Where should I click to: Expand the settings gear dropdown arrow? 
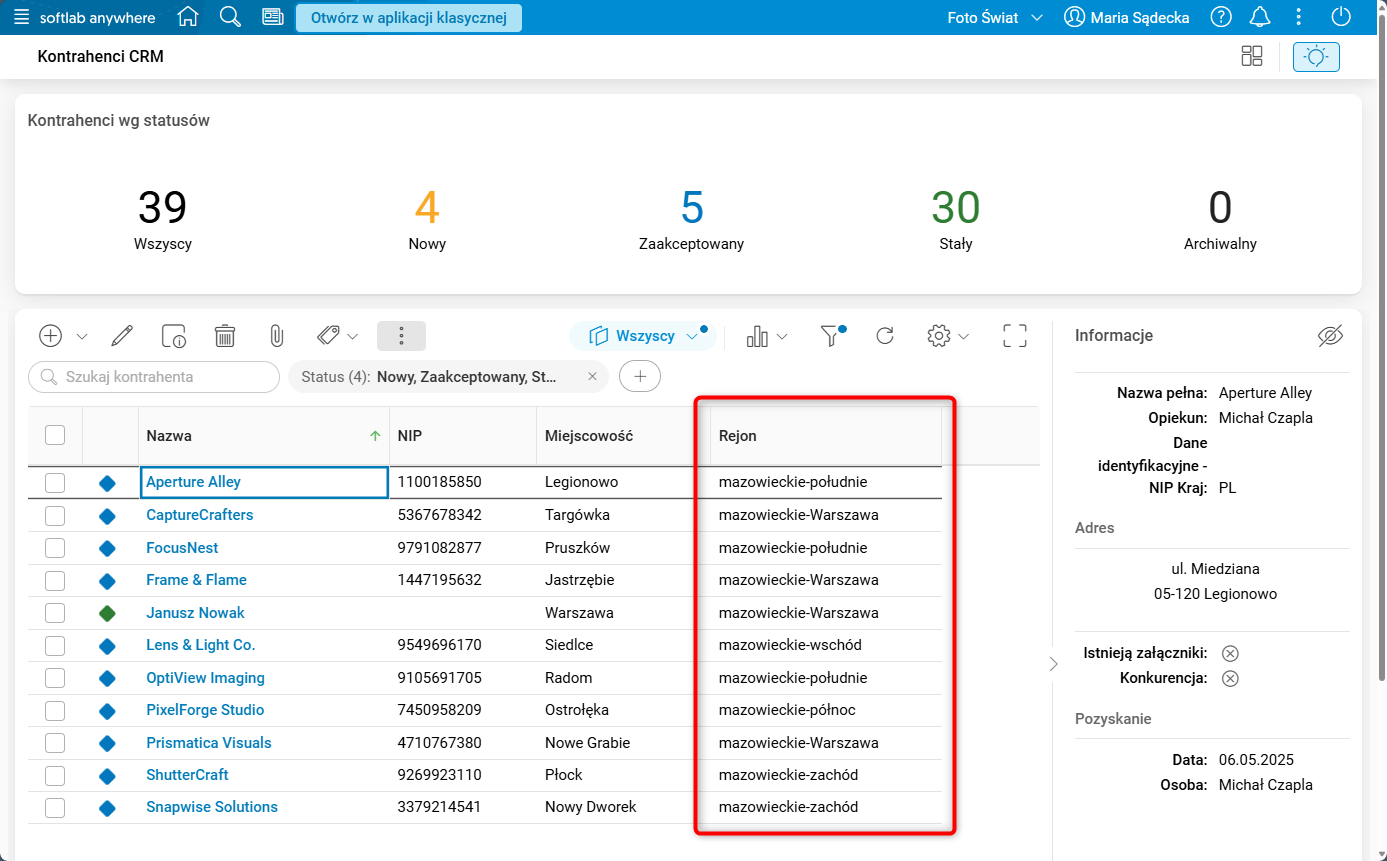tap(963, 337)
